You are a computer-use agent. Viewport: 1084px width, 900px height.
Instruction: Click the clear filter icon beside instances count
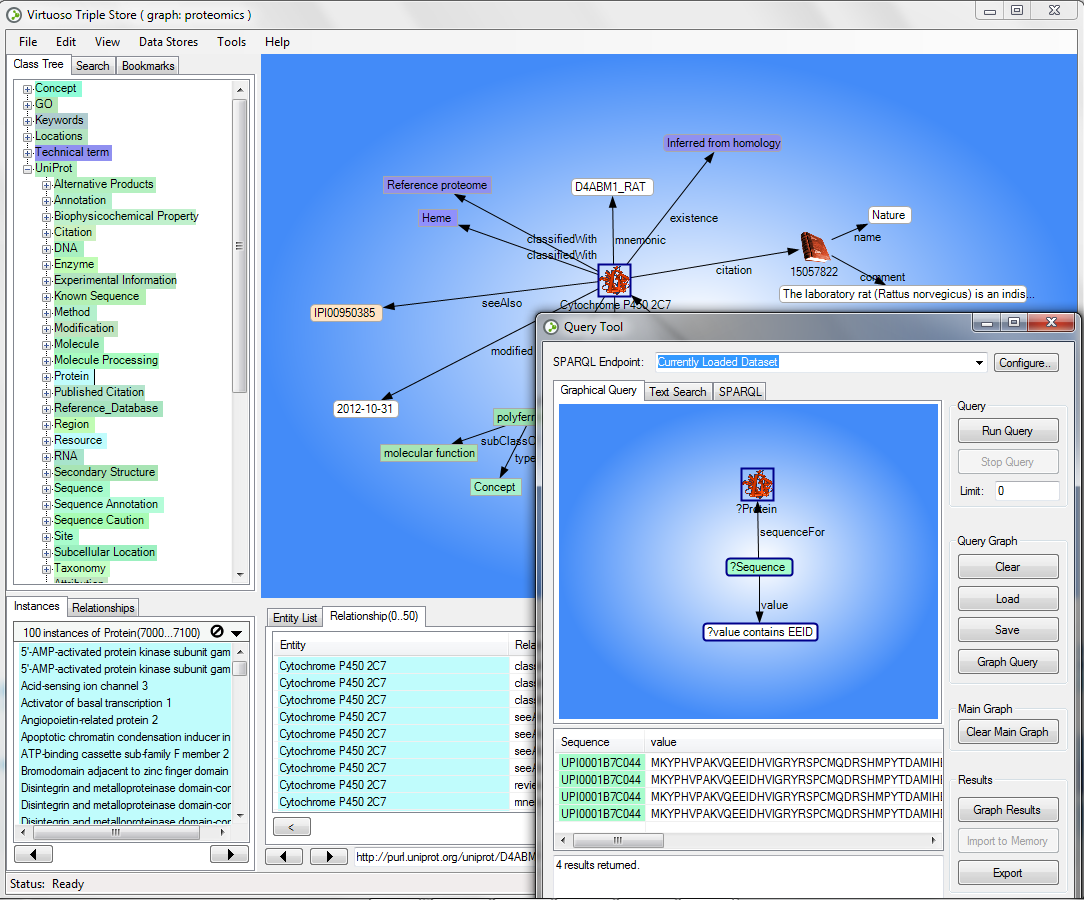(x=217, y=632)
